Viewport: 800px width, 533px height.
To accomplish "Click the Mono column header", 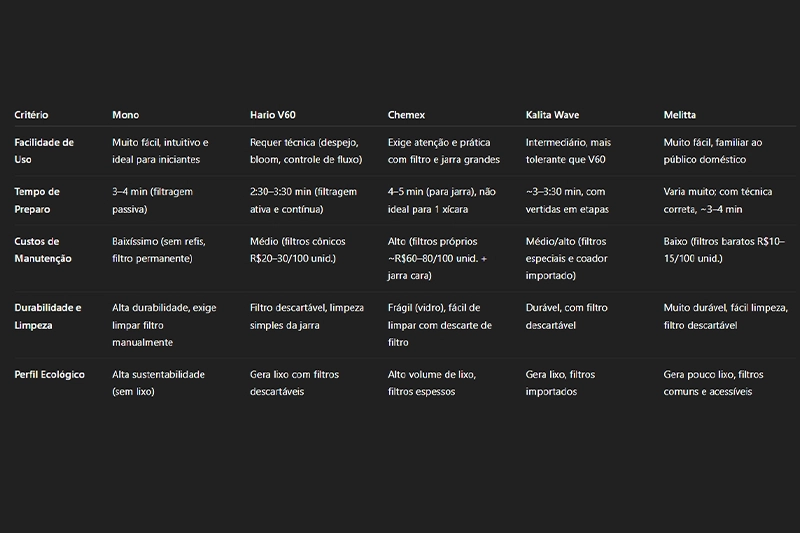I will (x=126, y=115).
